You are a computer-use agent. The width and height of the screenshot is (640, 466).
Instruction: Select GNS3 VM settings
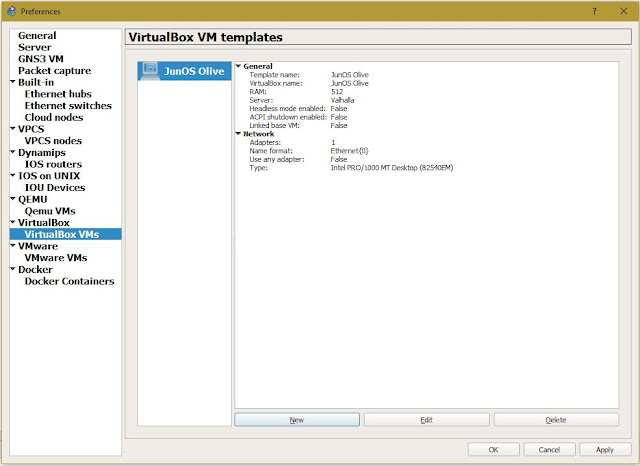point(41,59)
